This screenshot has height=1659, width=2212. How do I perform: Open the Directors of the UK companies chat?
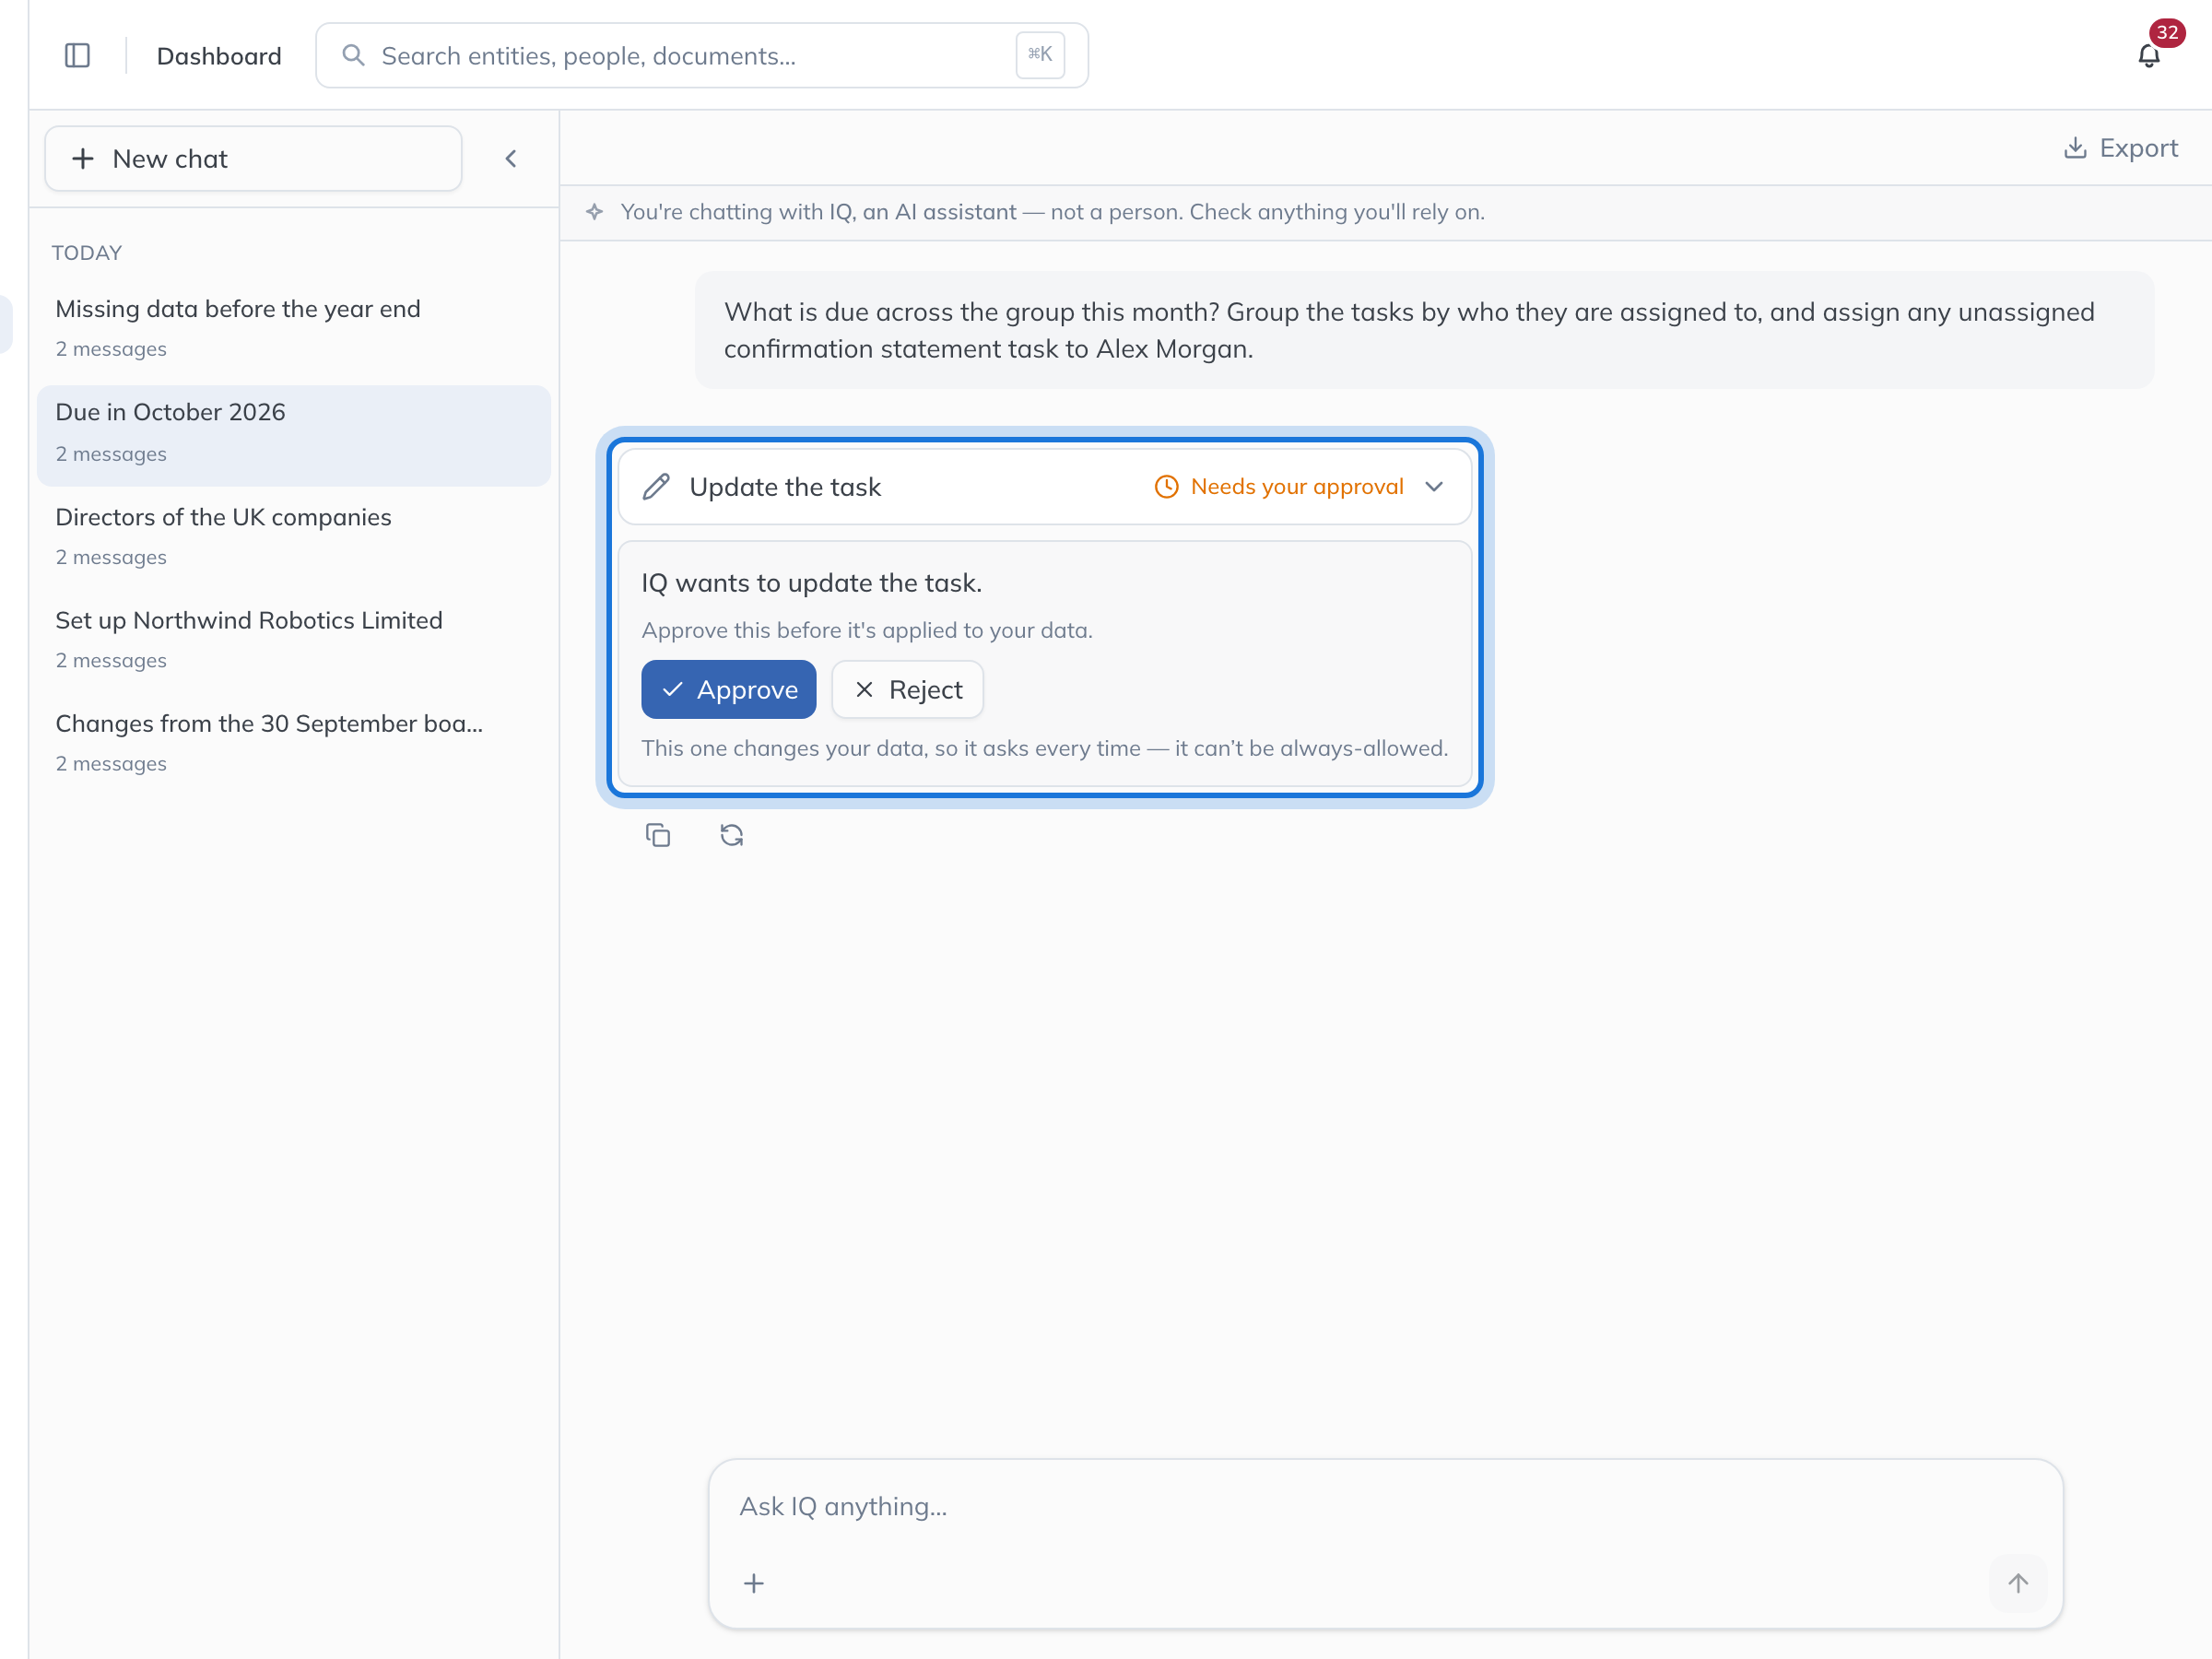click(293, 536)
